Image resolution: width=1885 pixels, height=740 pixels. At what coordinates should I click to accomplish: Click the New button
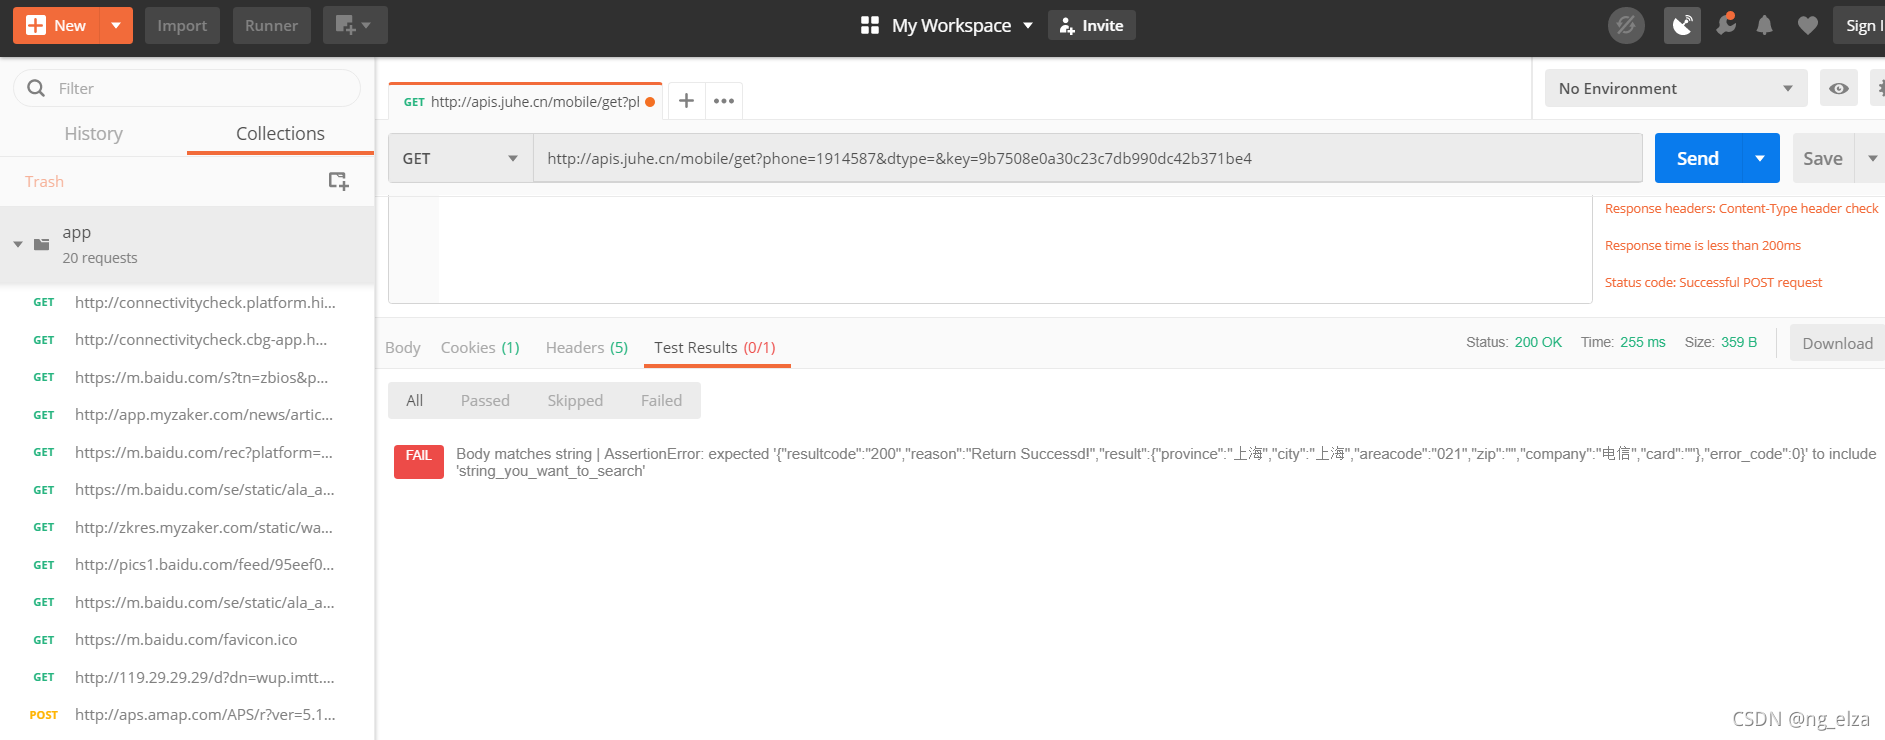coord(56,25)
